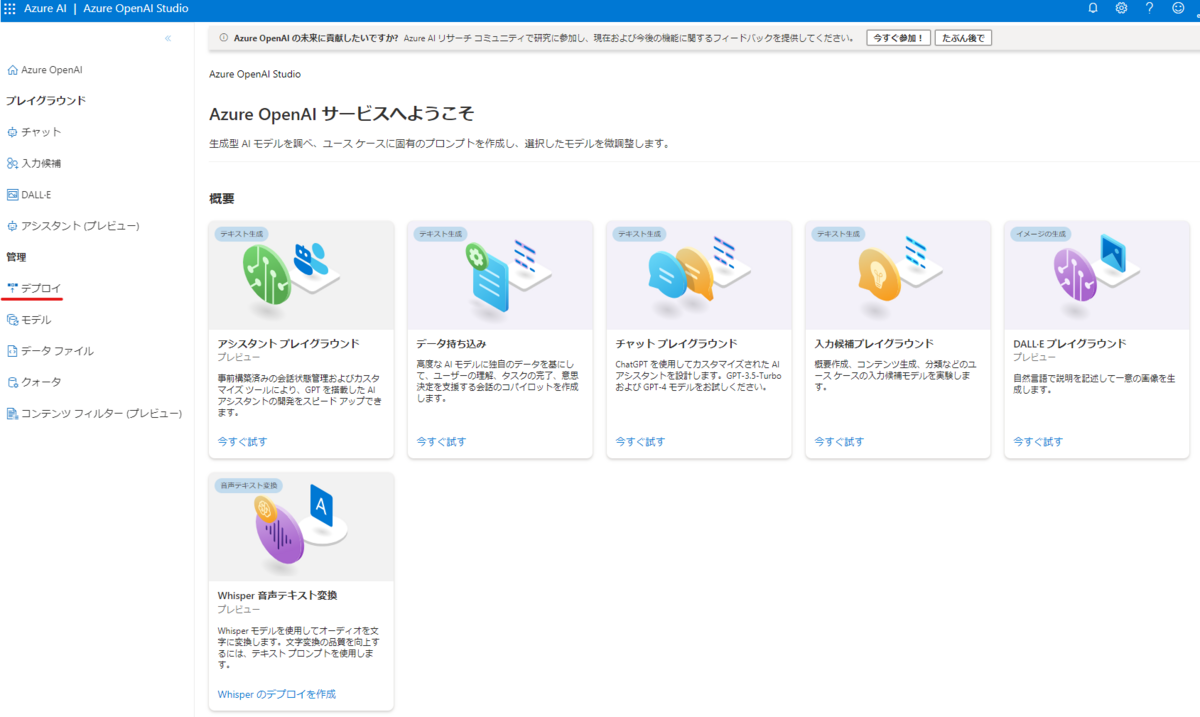This screenshot has height=717, width=1200.
Task: Select DALL-E in the sidebar
Action: [x=40, y=194]
